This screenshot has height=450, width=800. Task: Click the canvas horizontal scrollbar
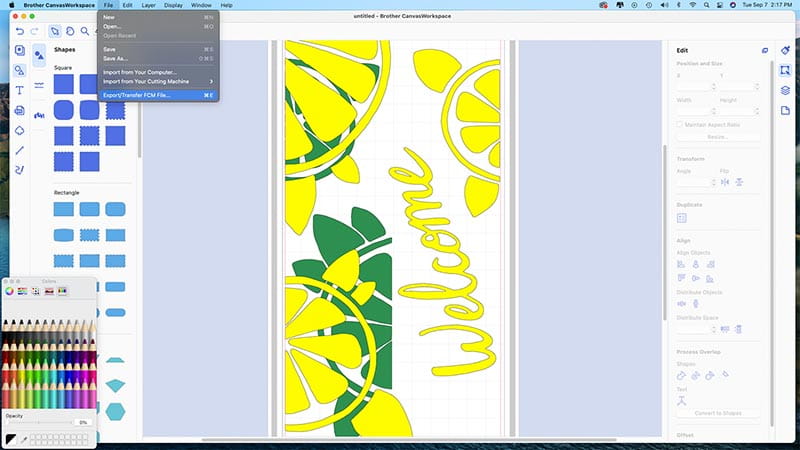[409, 440]
